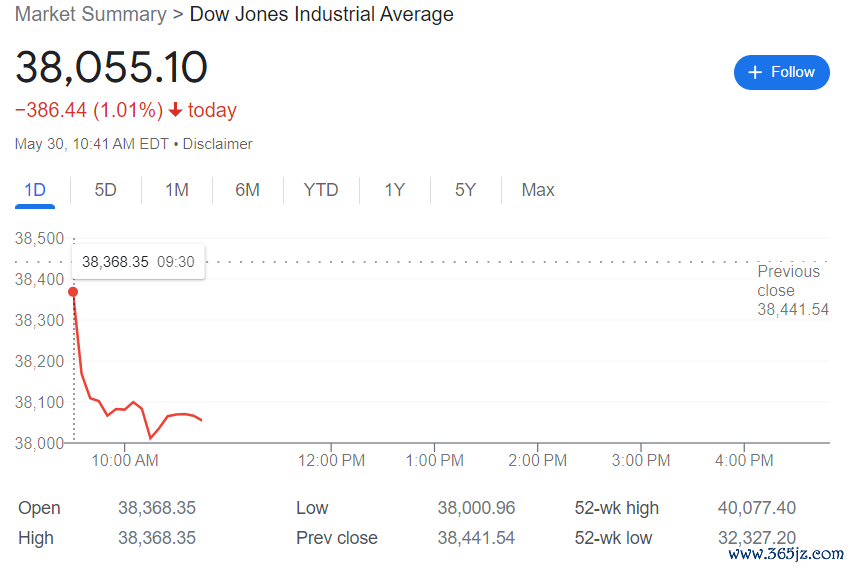View the 5Y chart range
851x569 pixels.
click(465, 190)
